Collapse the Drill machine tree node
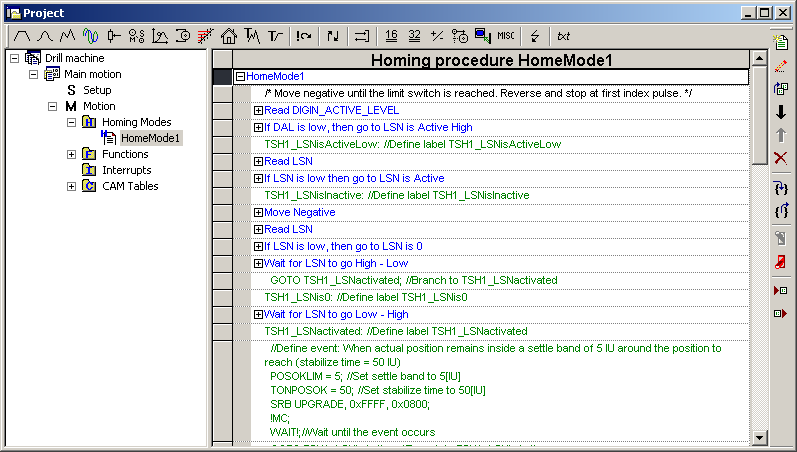The height and width of the screenshot is (452, 797). point(14,59)
